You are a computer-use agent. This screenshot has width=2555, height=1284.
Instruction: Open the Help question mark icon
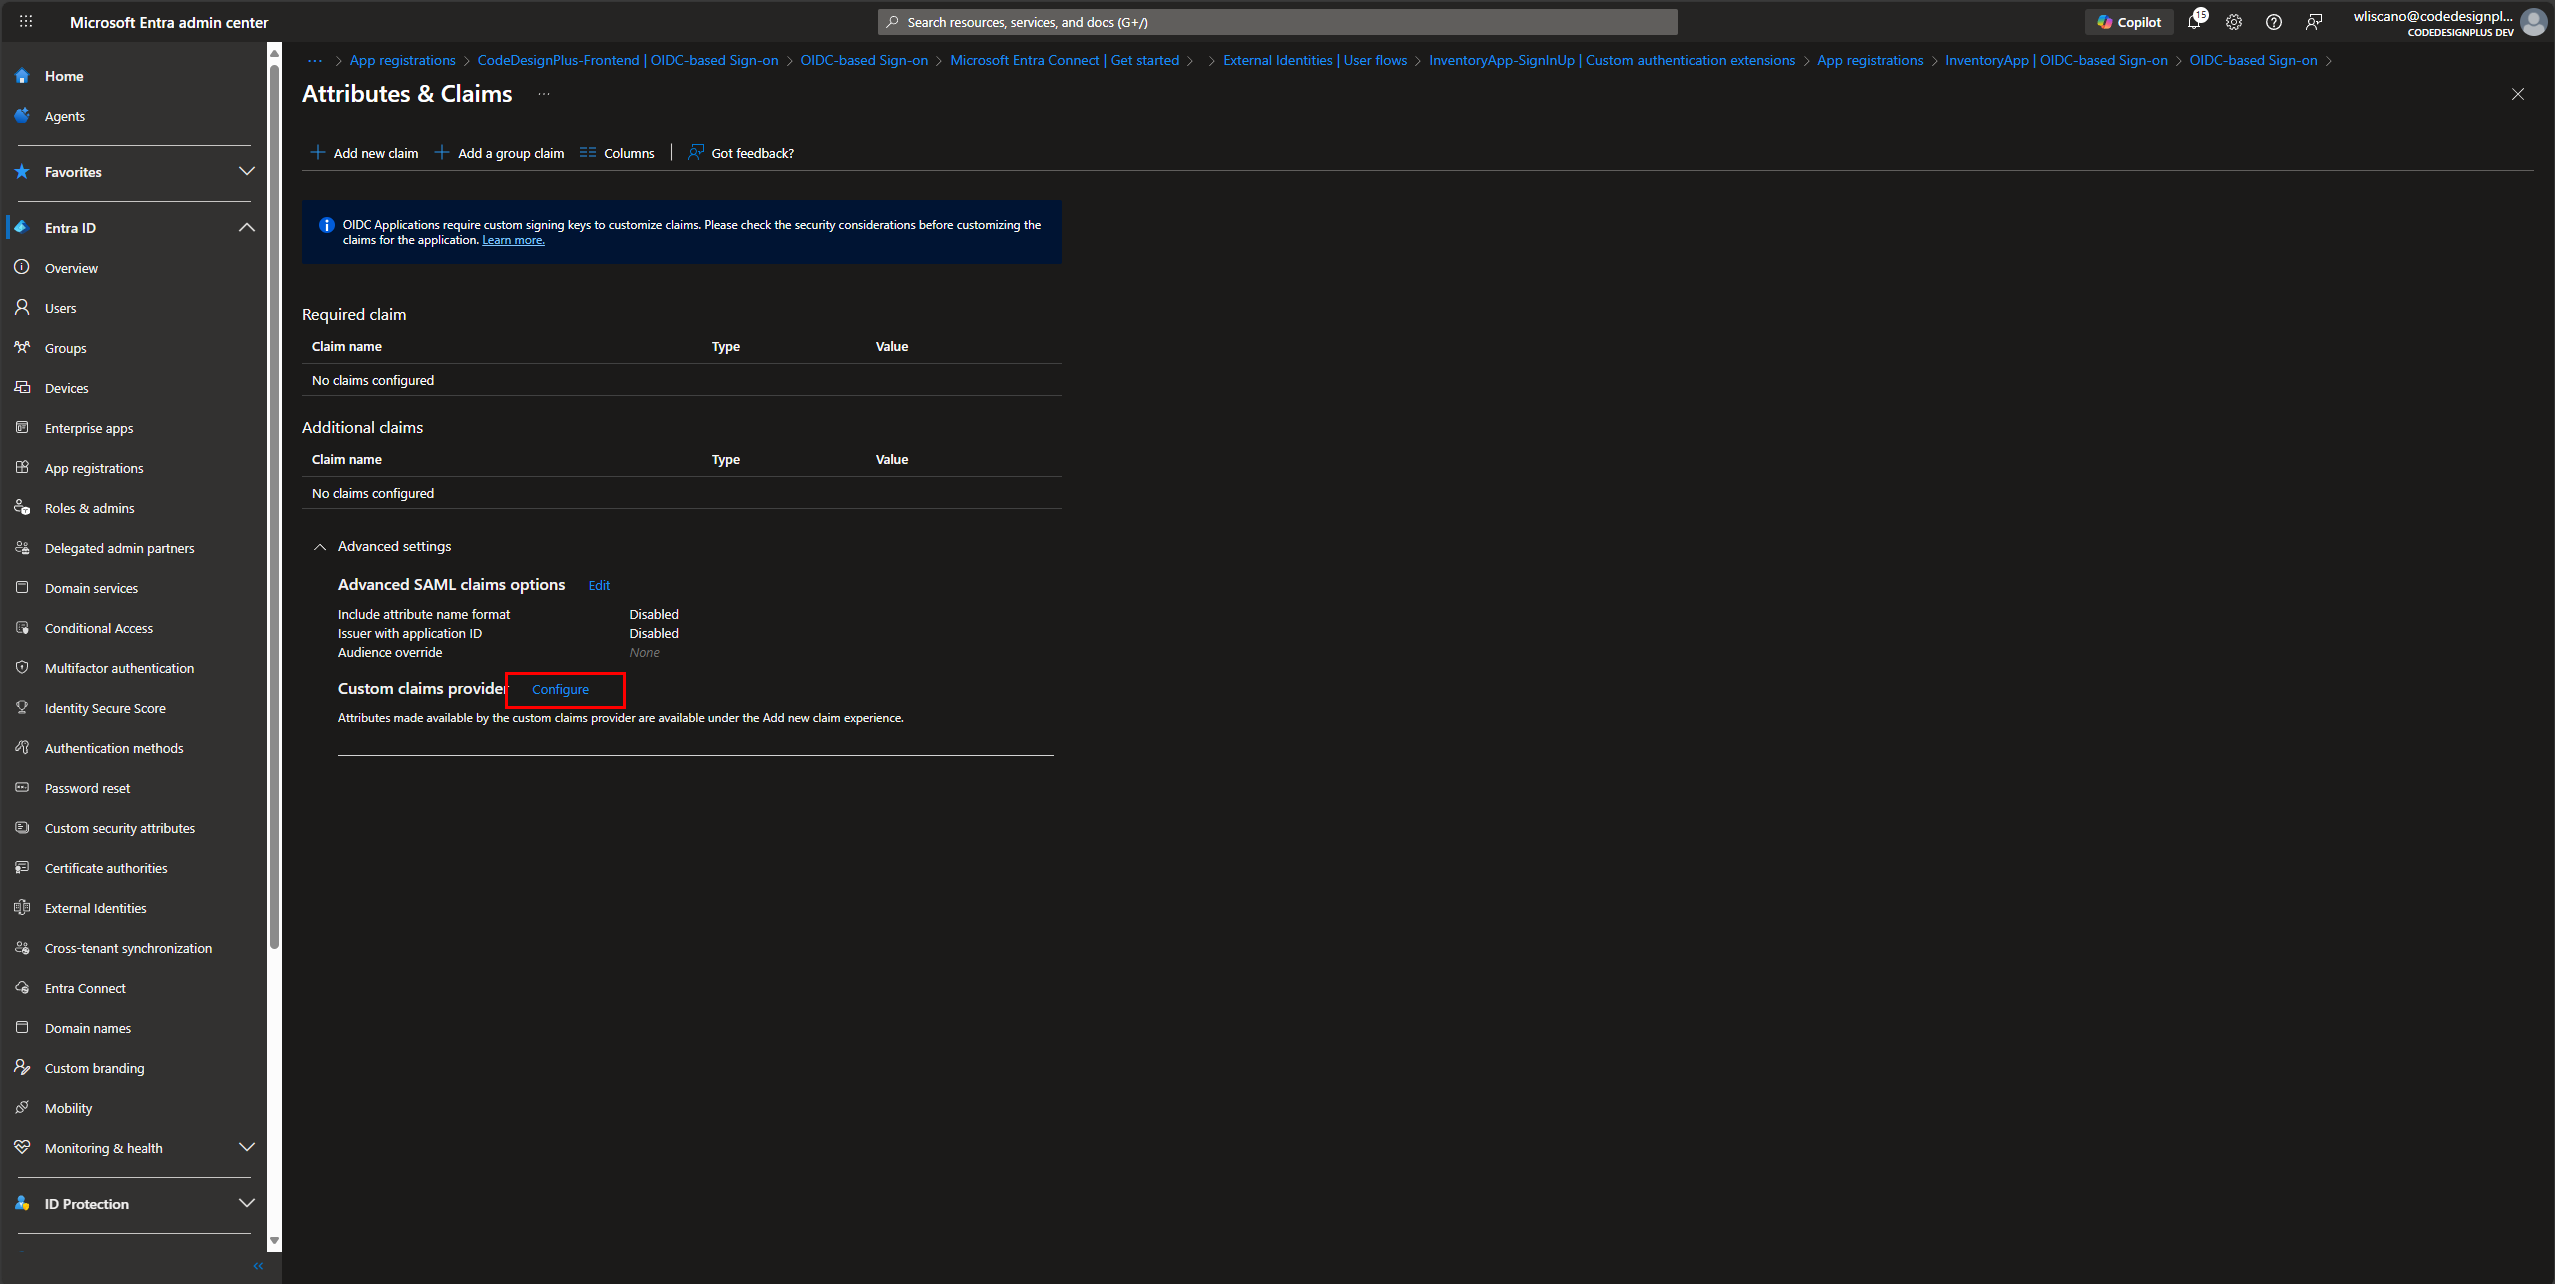pyautogui.click(x=2274, y=21)
